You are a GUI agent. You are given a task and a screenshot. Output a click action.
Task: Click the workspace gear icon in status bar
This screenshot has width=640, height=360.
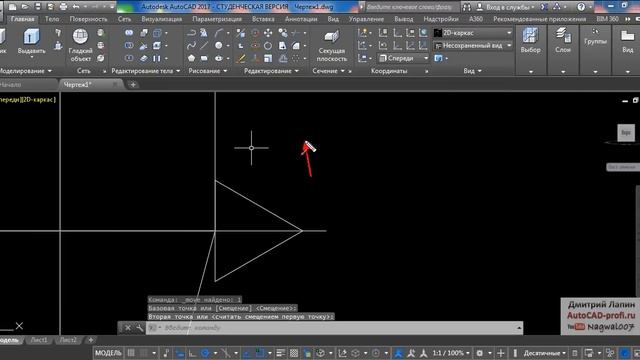480,353
